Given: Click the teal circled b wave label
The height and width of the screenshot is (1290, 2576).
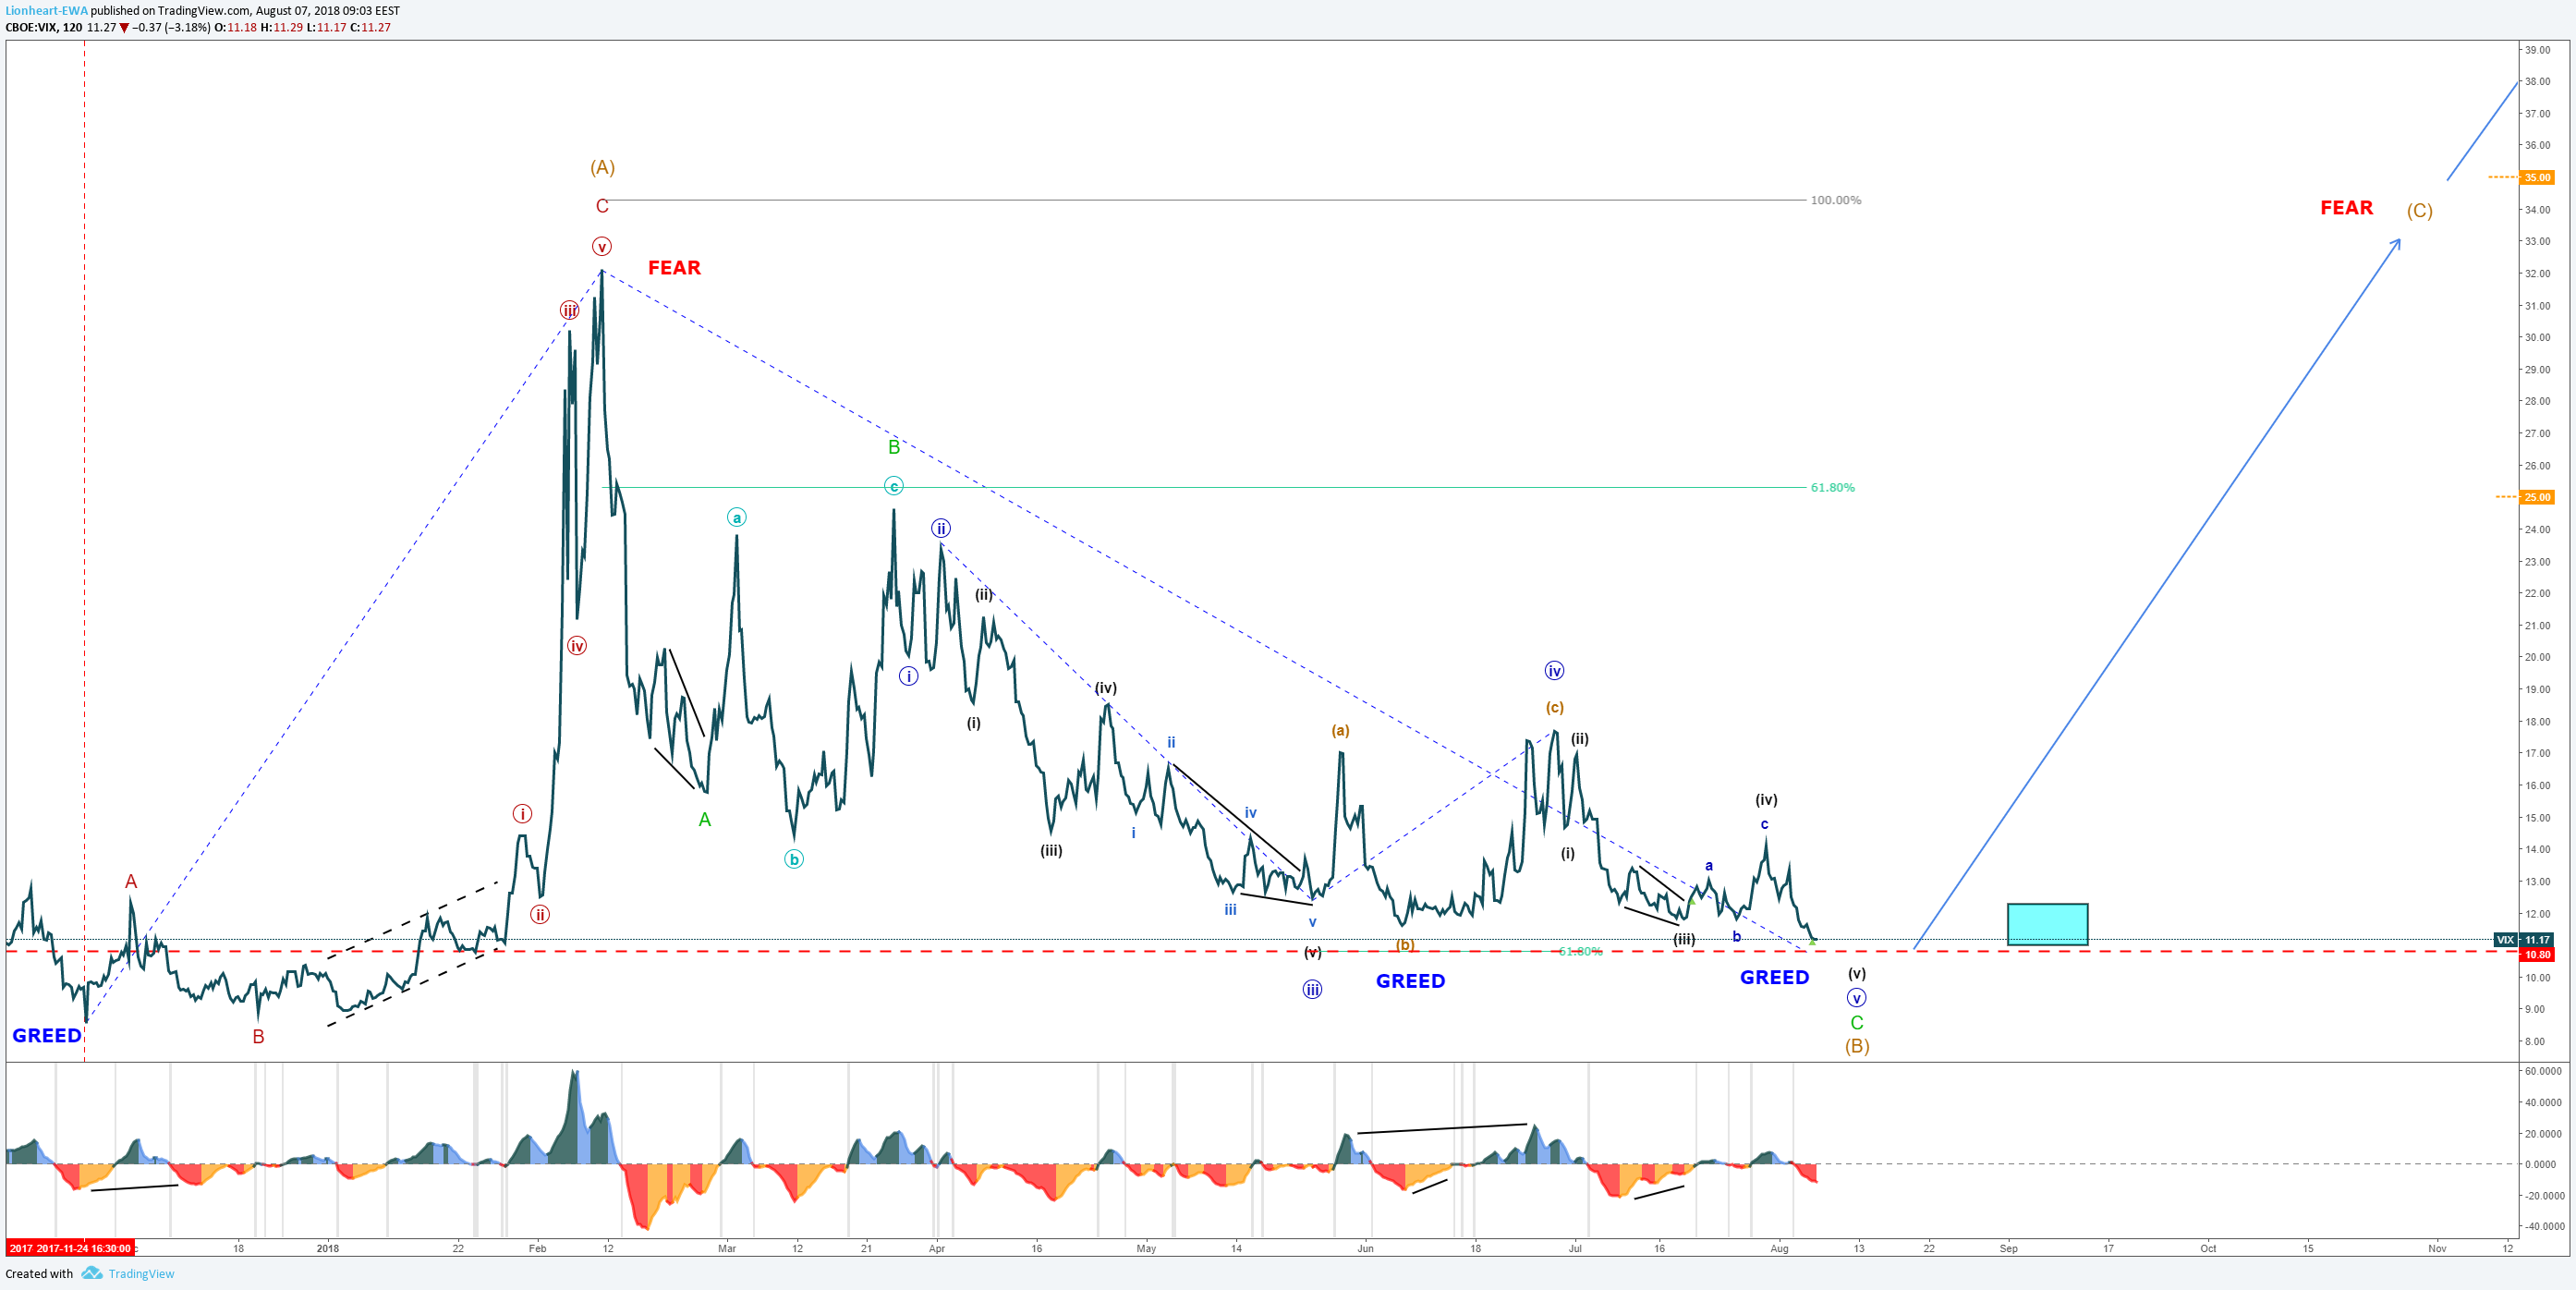Looking at the screenshot, I should [794, 859].
